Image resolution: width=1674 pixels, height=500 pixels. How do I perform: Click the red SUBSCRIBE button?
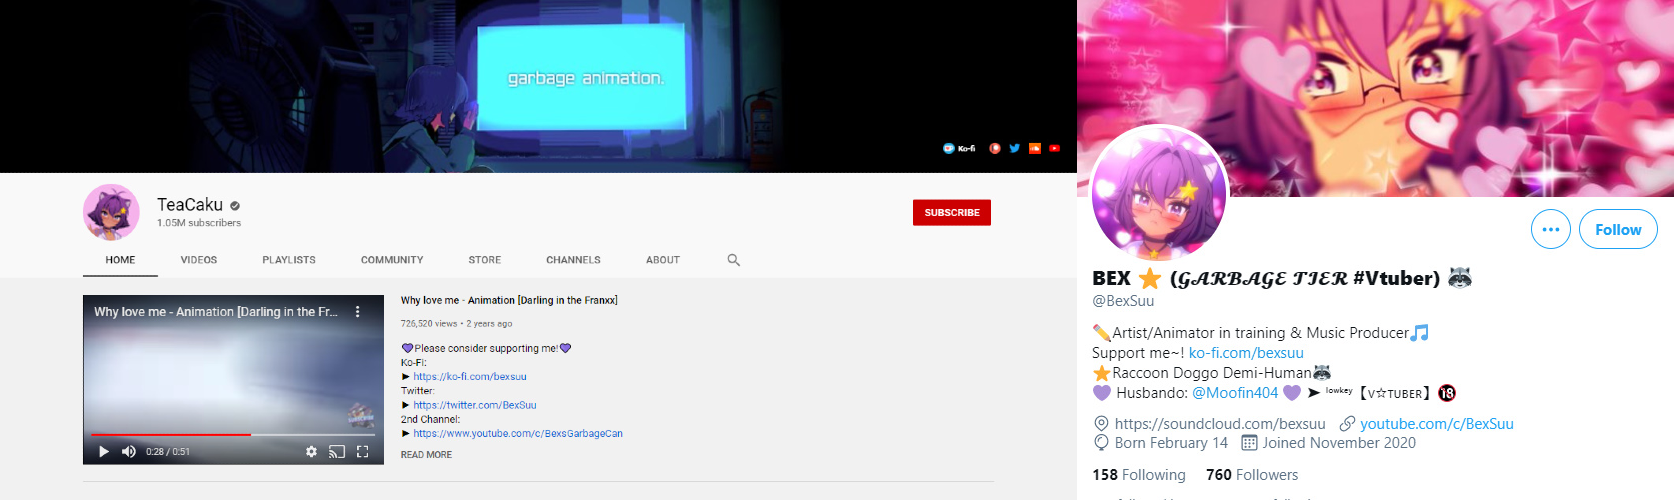point(952,213)
